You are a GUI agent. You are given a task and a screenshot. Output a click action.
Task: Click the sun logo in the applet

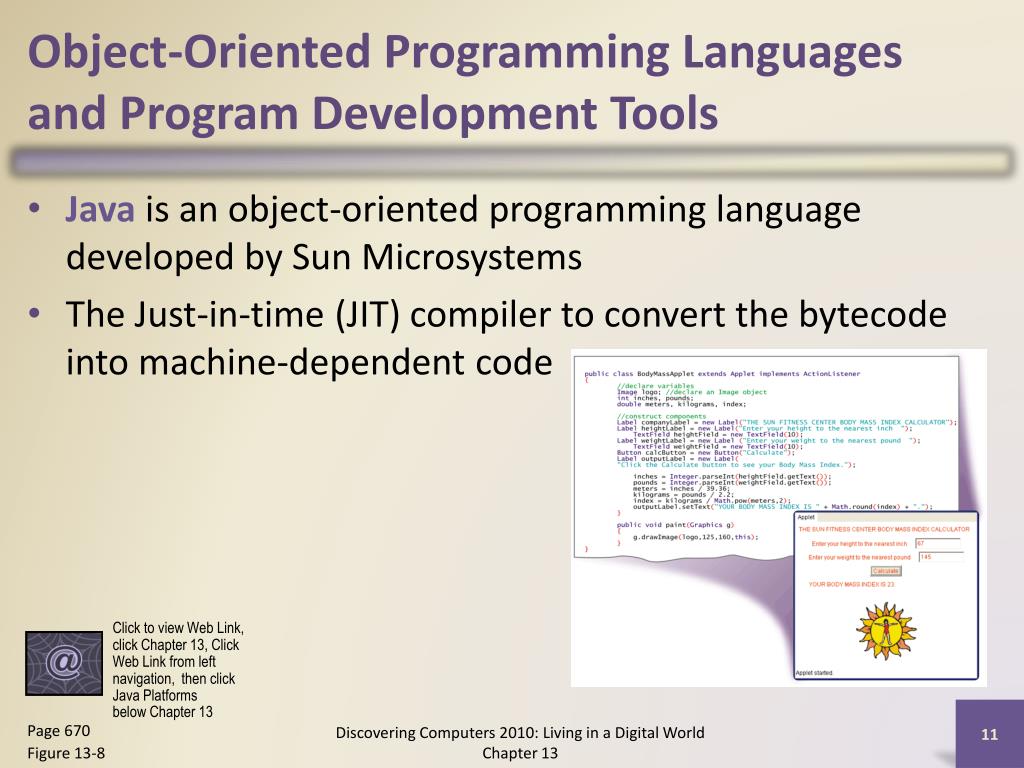pyautogui.click(x=886, y=632)
